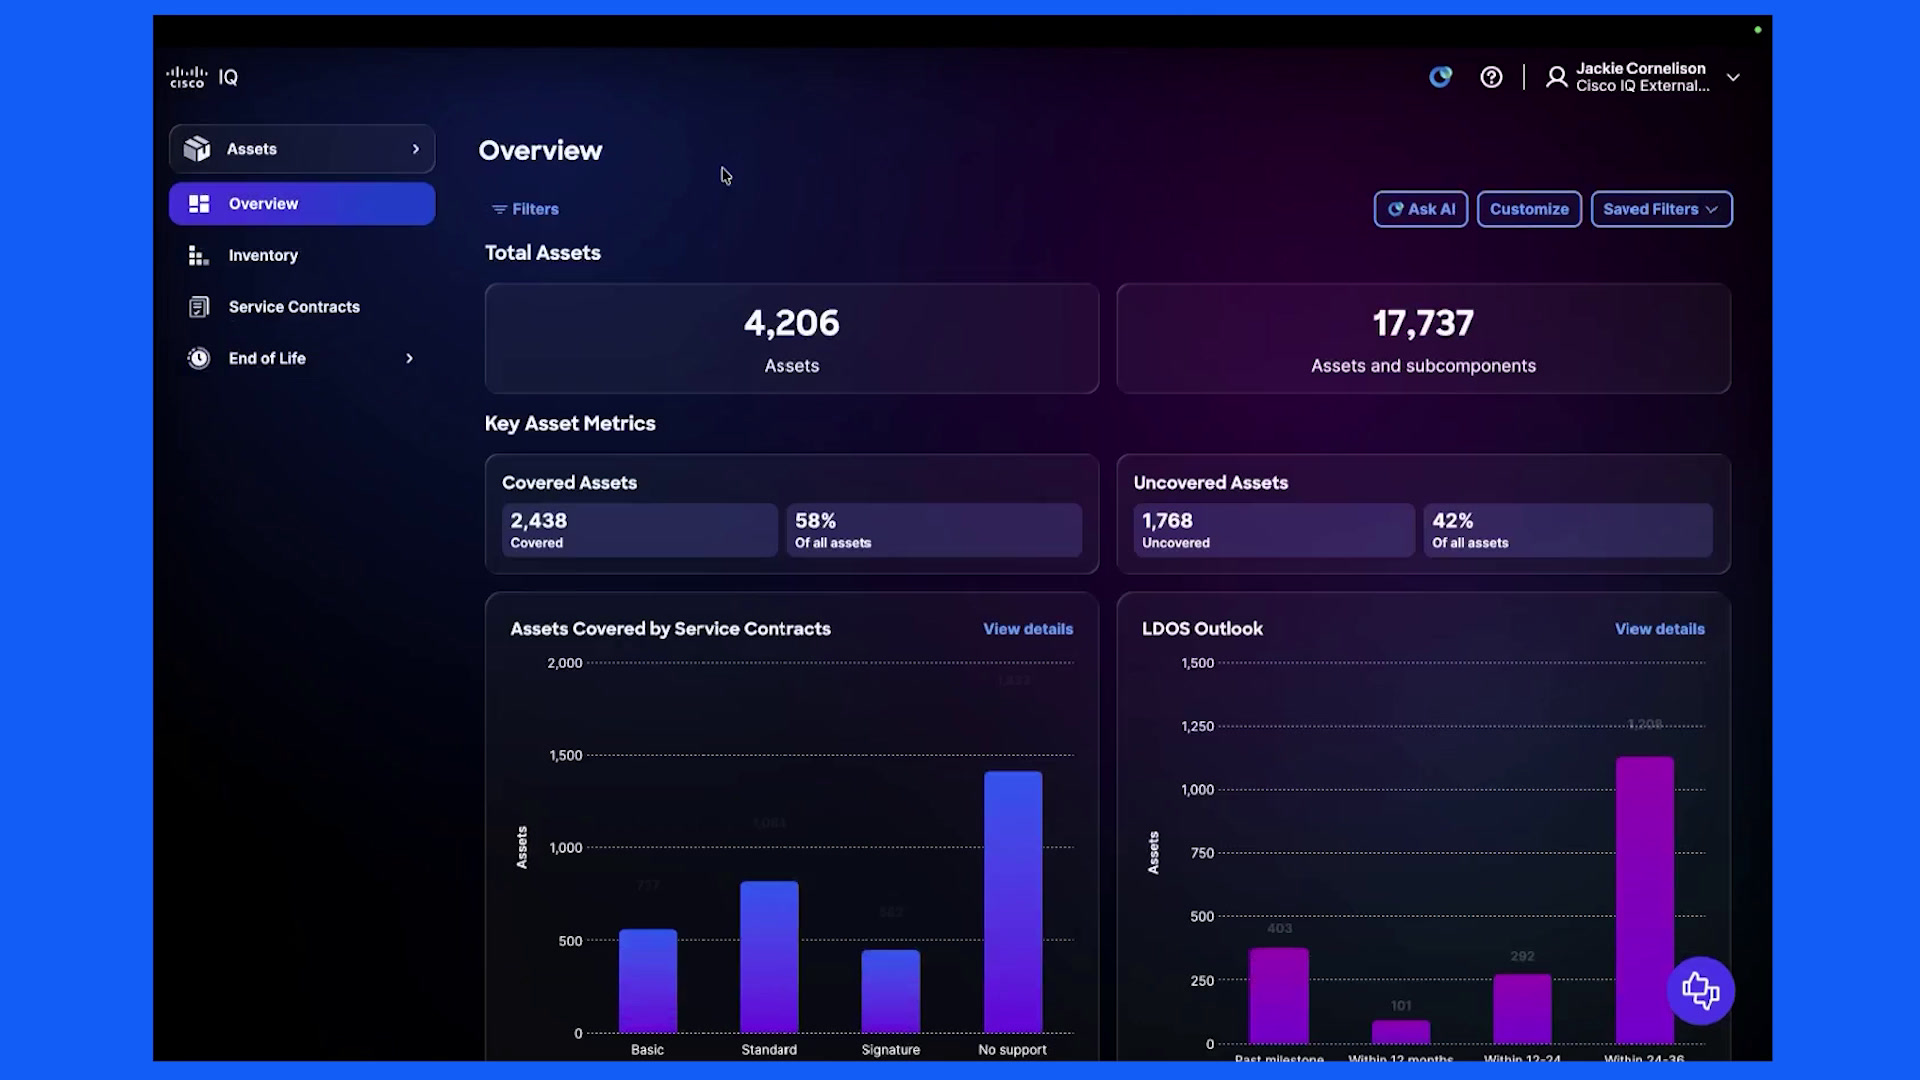1920x1080 pixels.
Task: View details for LDOS Outlook
Action: click(x=1660, y=629)
